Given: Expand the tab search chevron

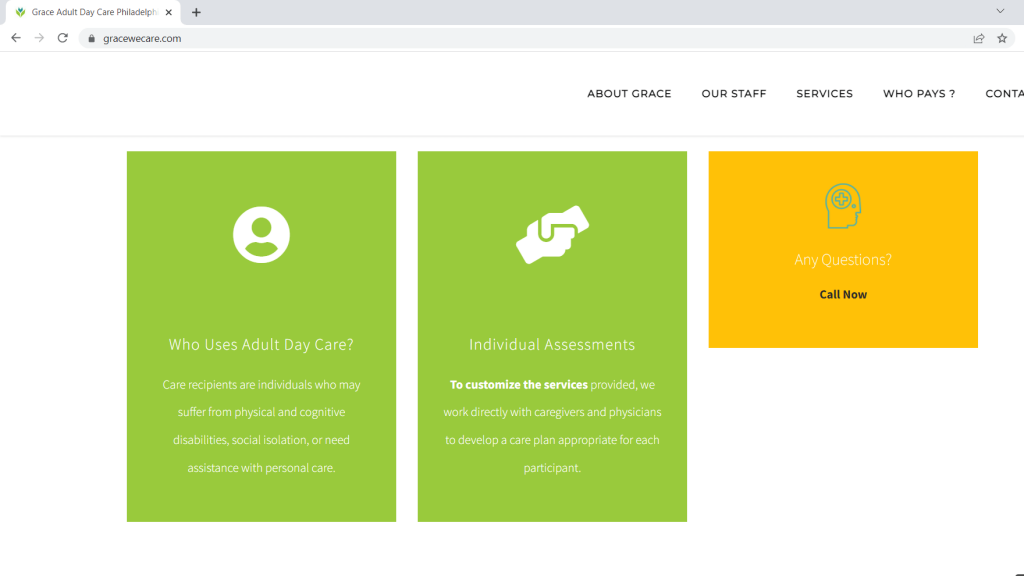Looking at the screenshot, I should point(1000,11).
